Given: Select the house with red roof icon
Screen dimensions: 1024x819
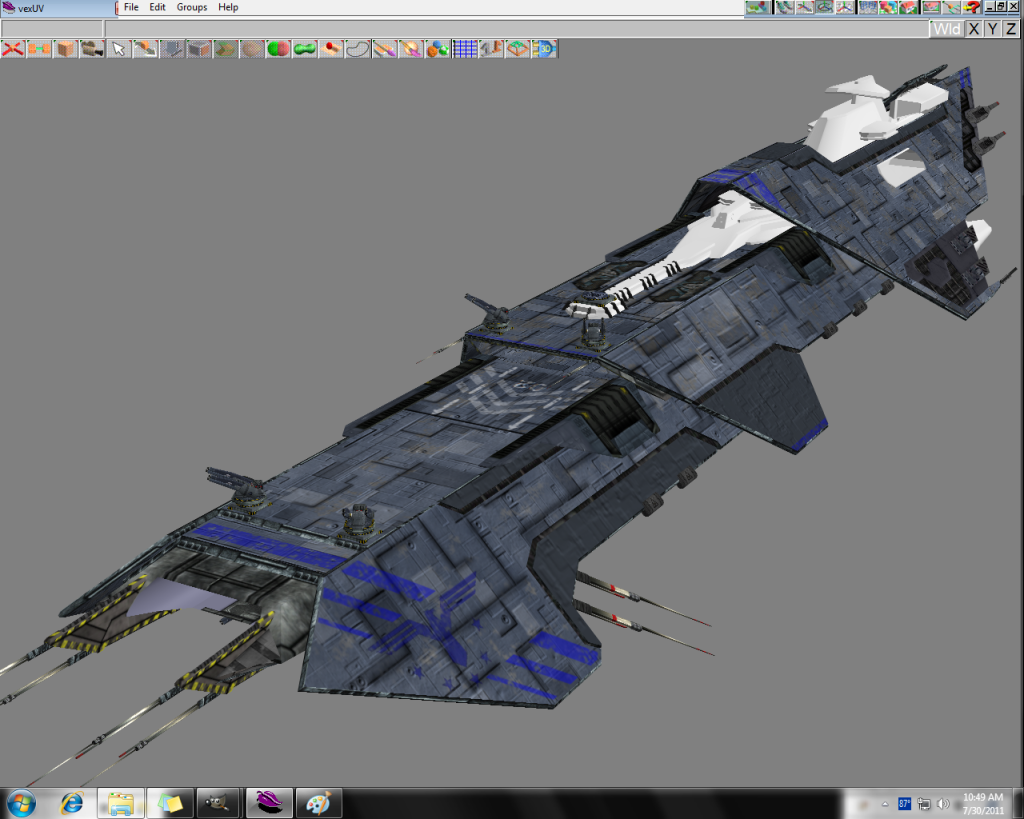Looking at the screenshot, I should click(x=908, y=7).
